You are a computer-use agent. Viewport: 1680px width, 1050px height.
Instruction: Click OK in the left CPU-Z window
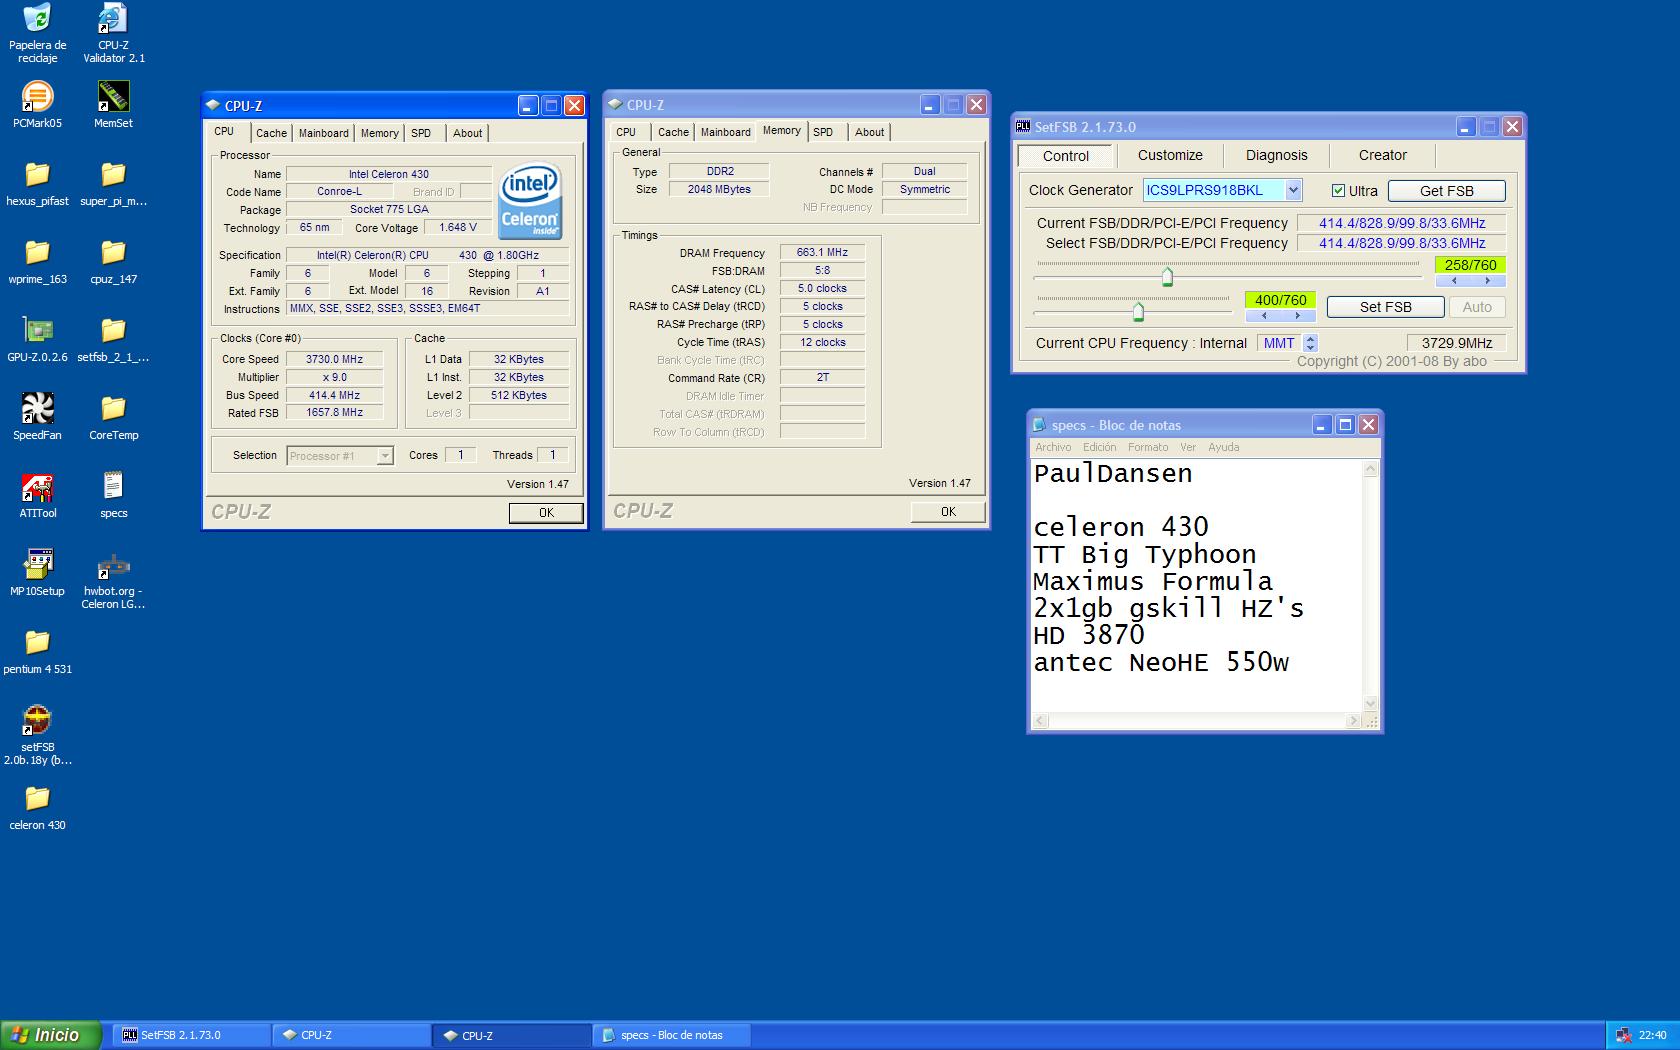point(546,513)
